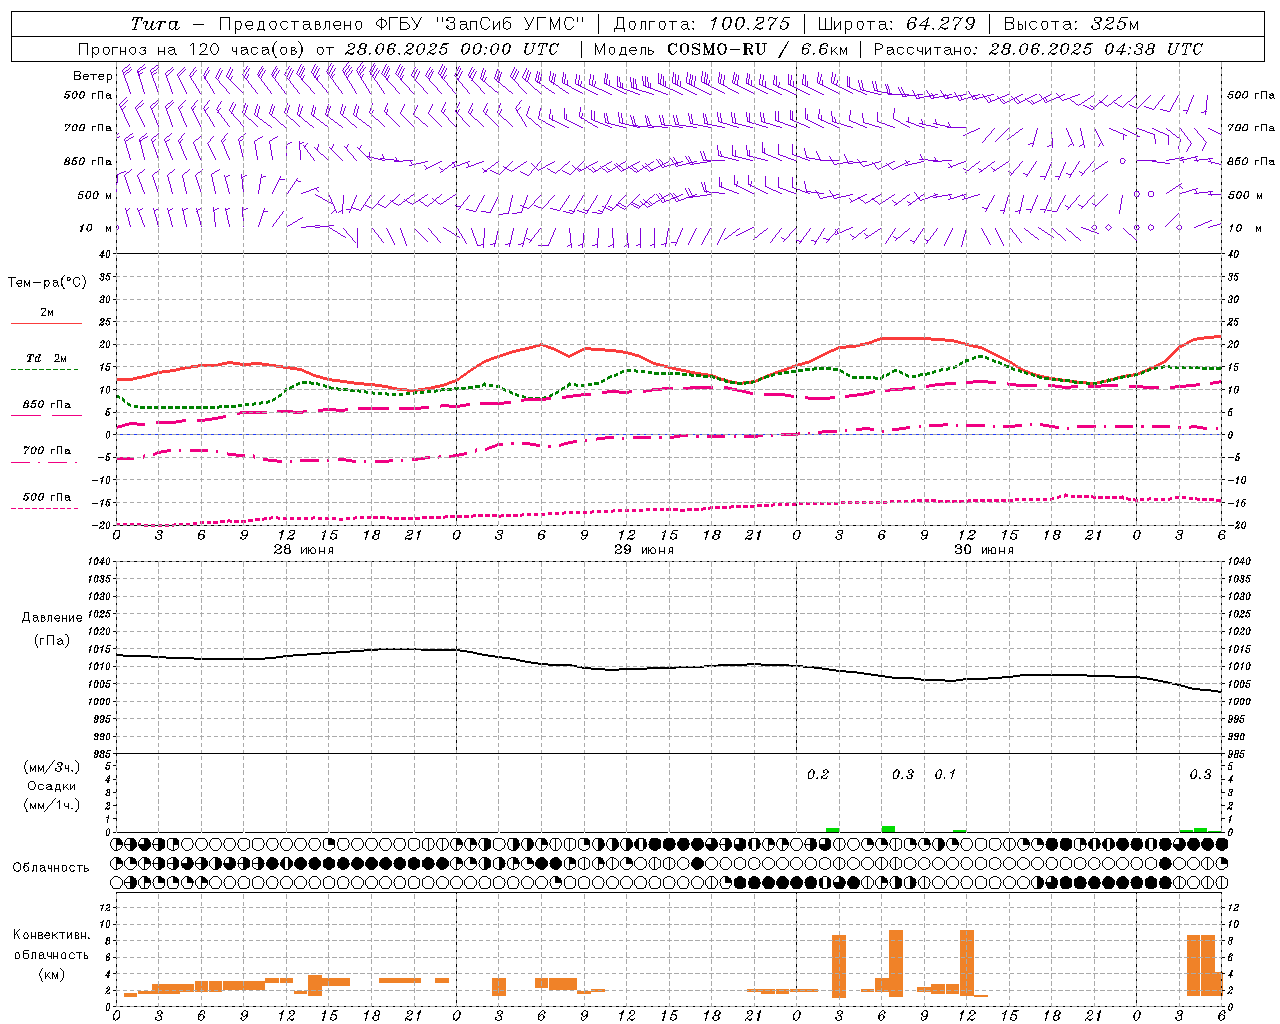Select the elevation text "Высота: 325м"
This screenshot has width=1280, height=1024.
(1070, 24)
